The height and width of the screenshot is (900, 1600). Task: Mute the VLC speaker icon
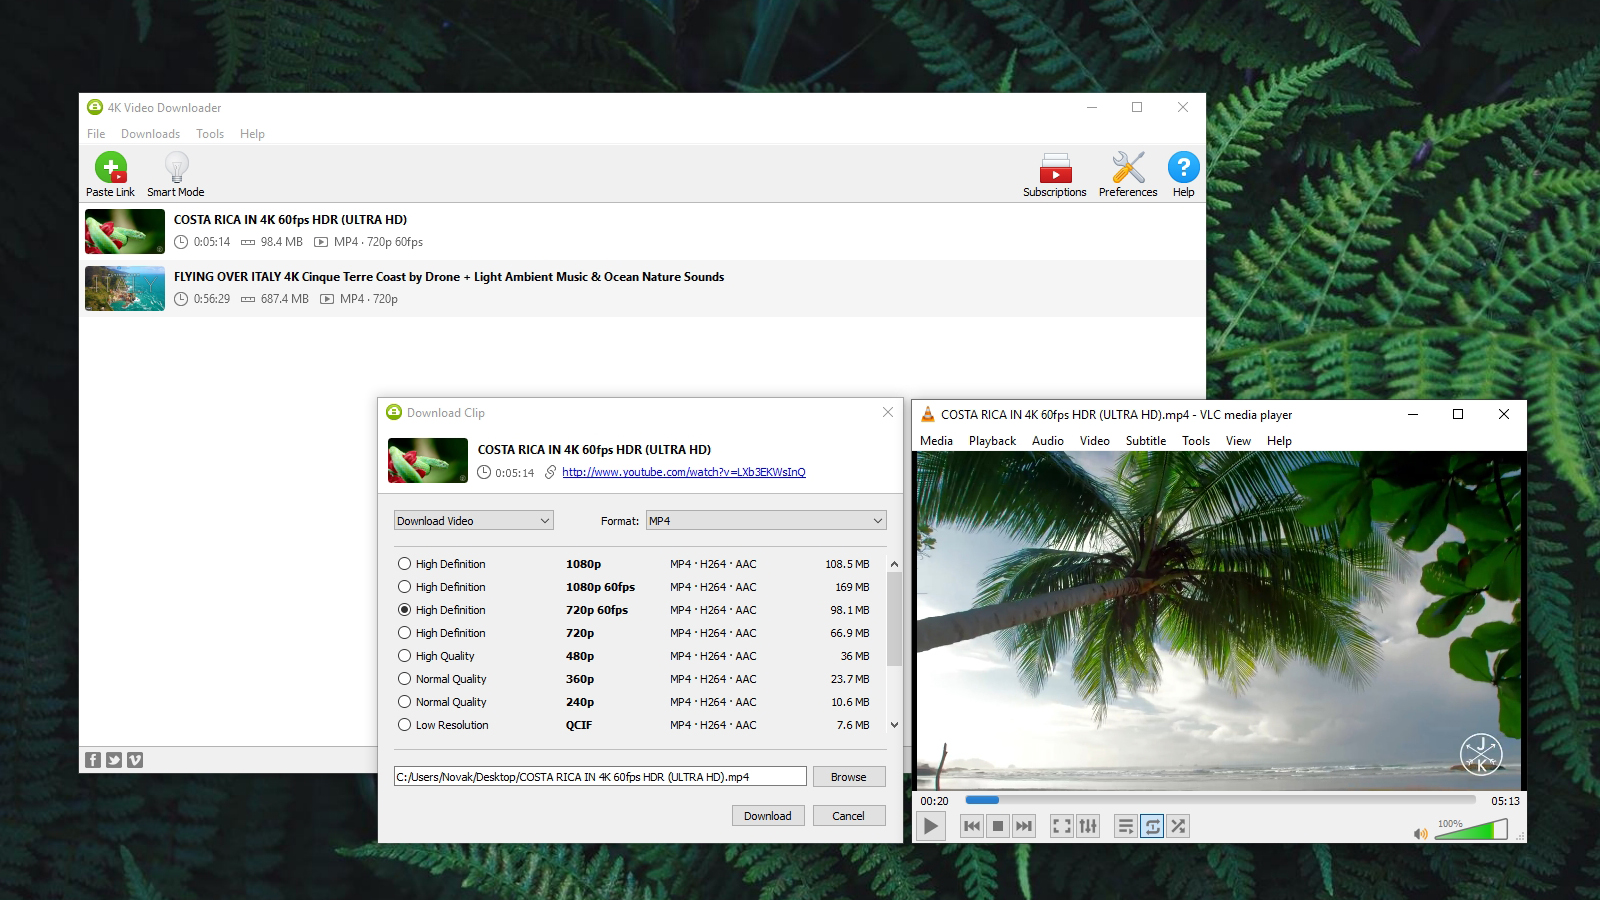[x=1420, y=833]
